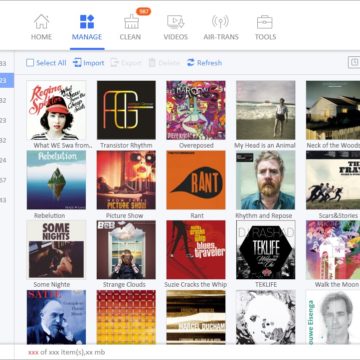Click the view toggle icon at toolbar right
Image resolution: width=360 pixels, height=360 pixels.
pyautogui.click(x=354, y=62)
